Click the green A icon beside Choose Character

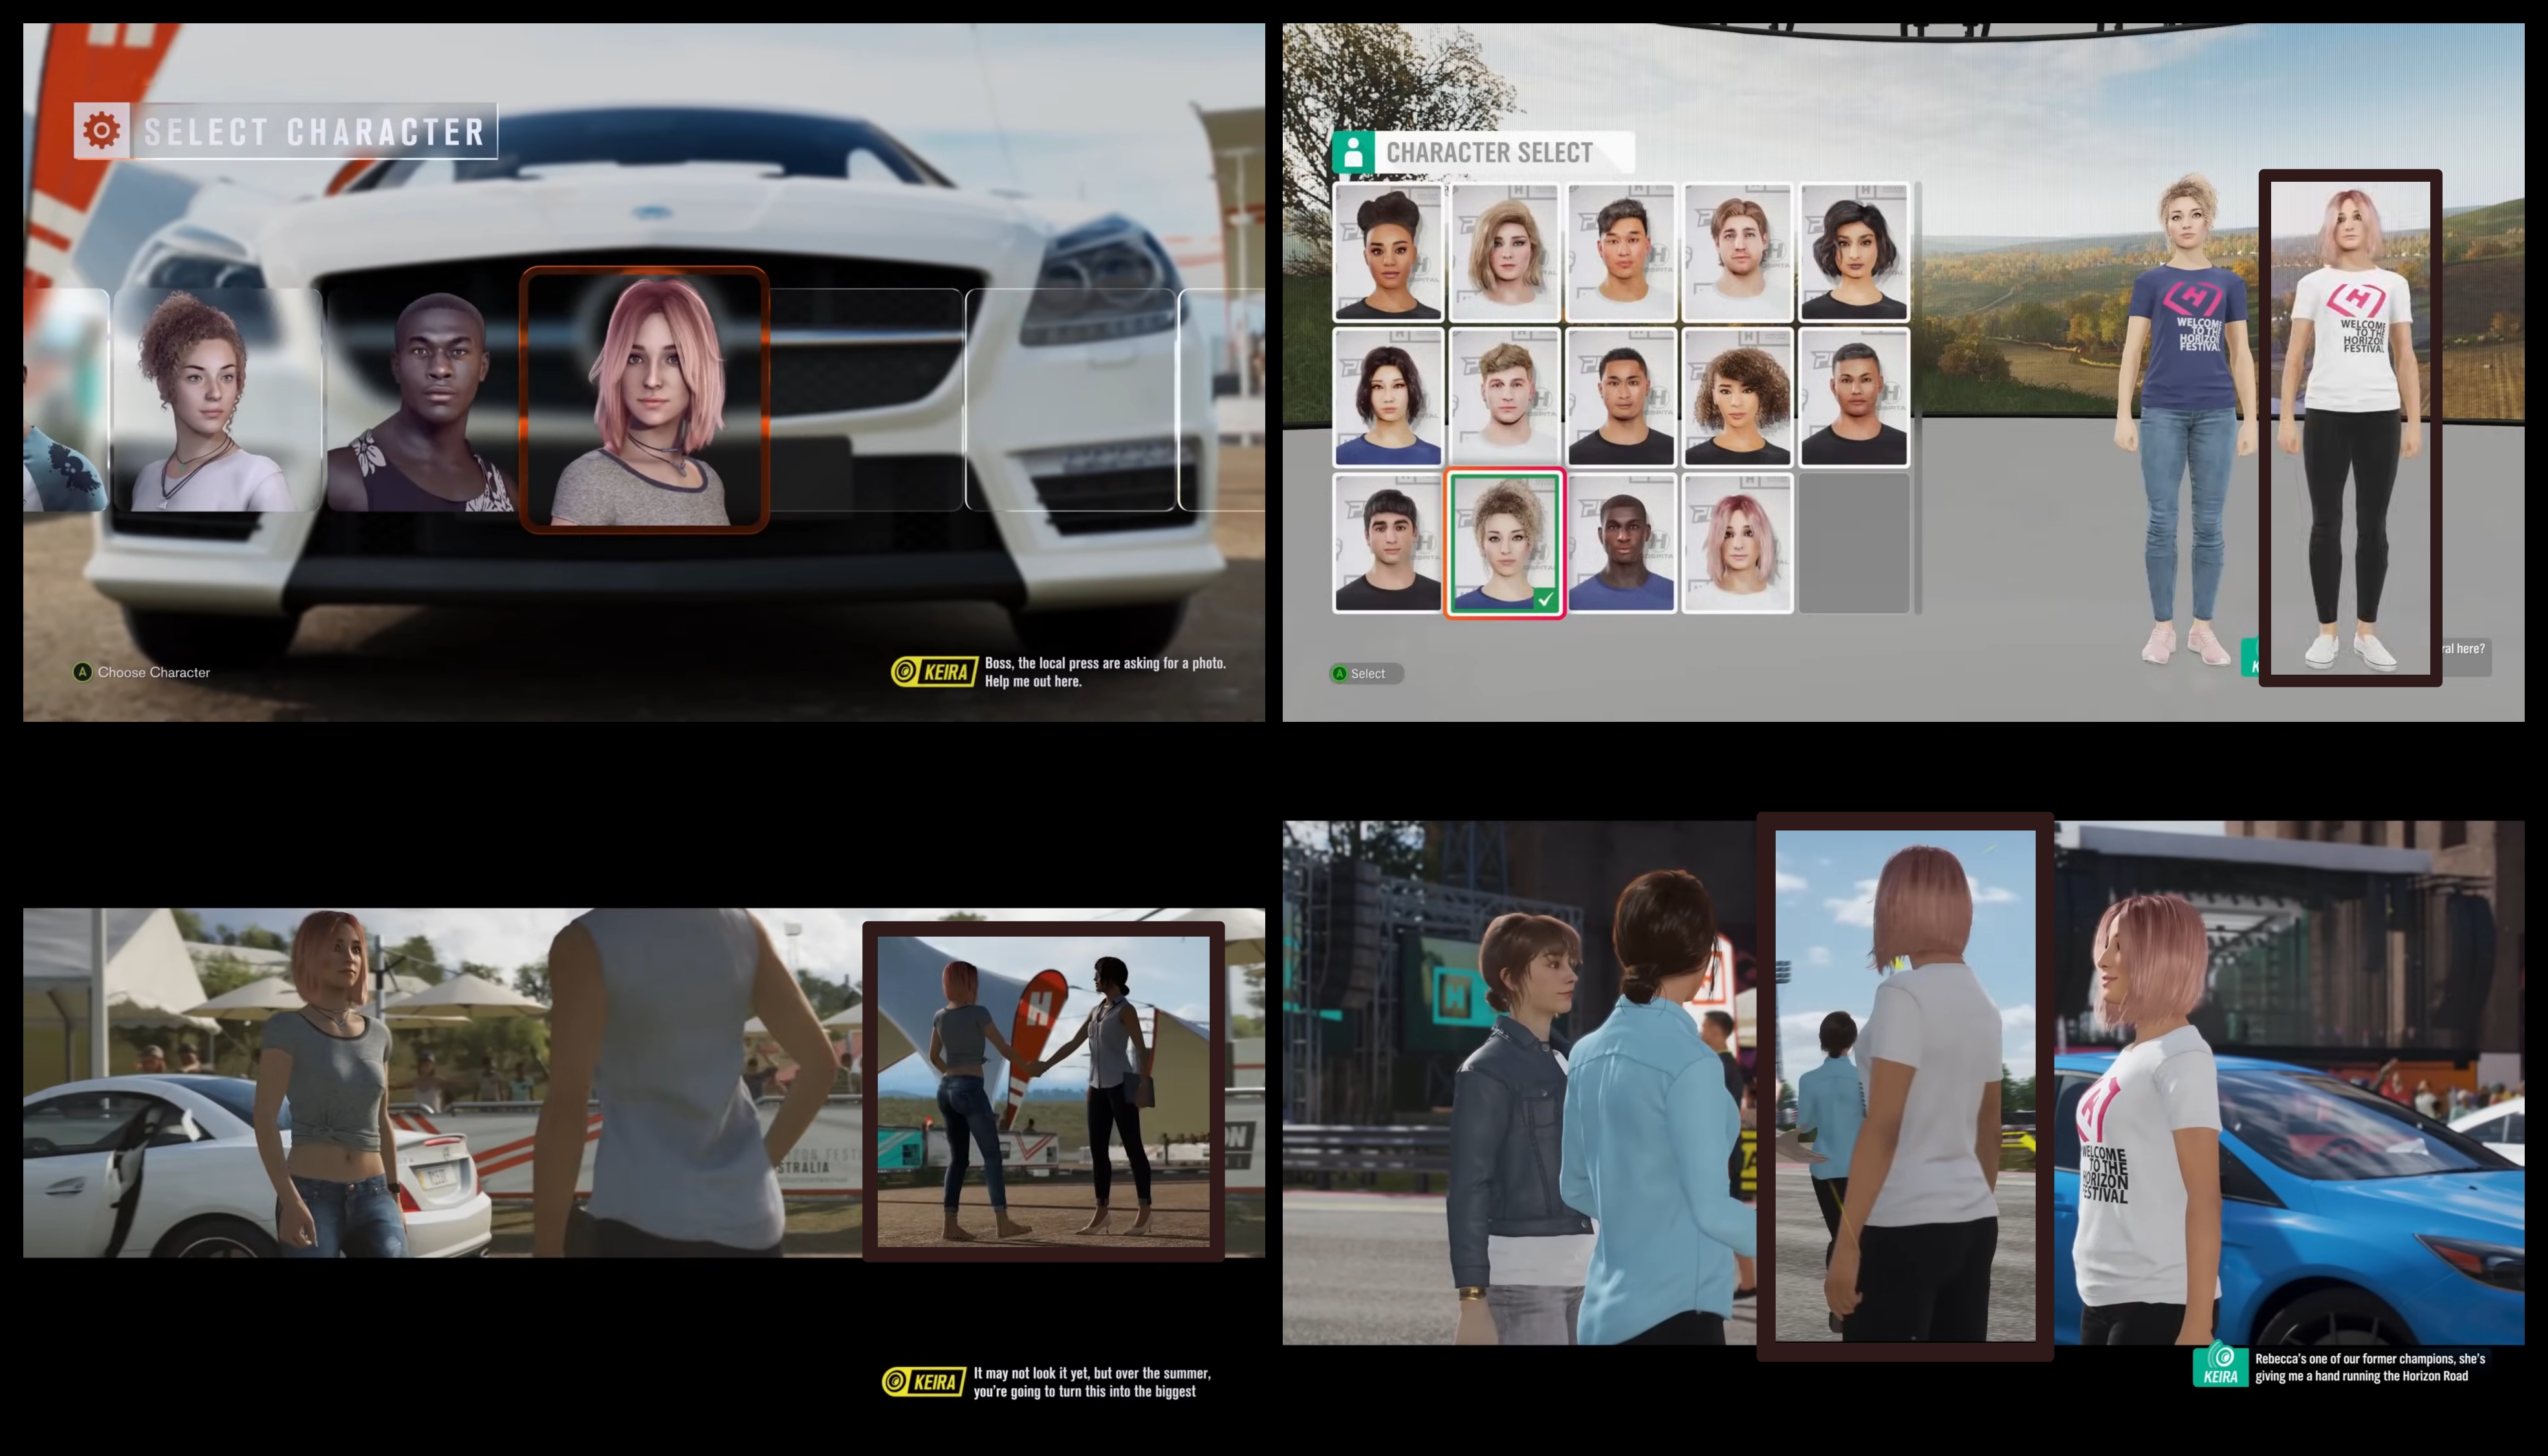pos(83,672)
